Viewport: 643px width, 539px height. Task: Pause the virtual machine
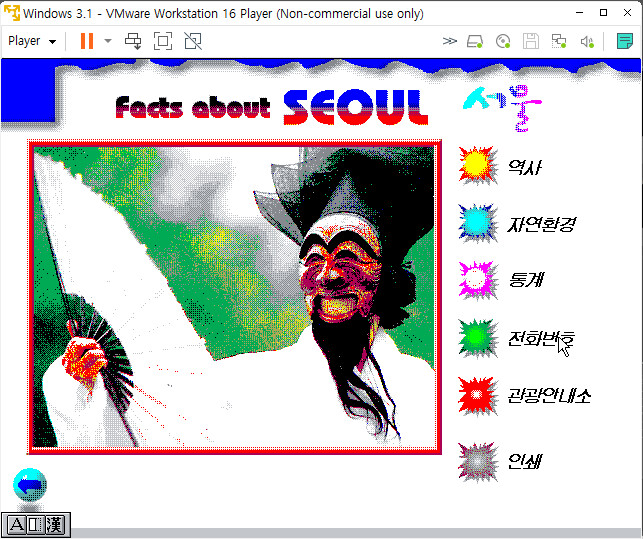click(x=87, y=41)
